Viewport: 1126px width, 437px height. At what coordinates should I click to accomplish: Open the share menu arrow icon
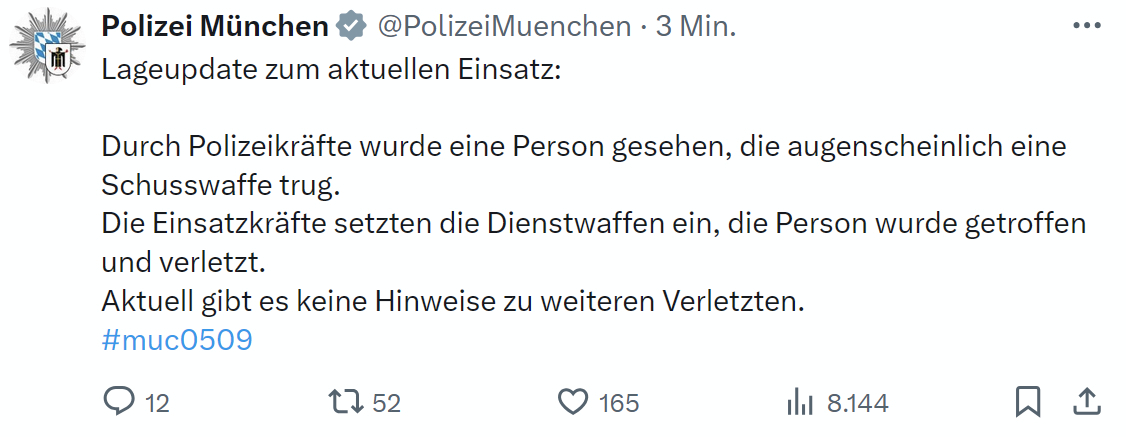point(1086,401)
